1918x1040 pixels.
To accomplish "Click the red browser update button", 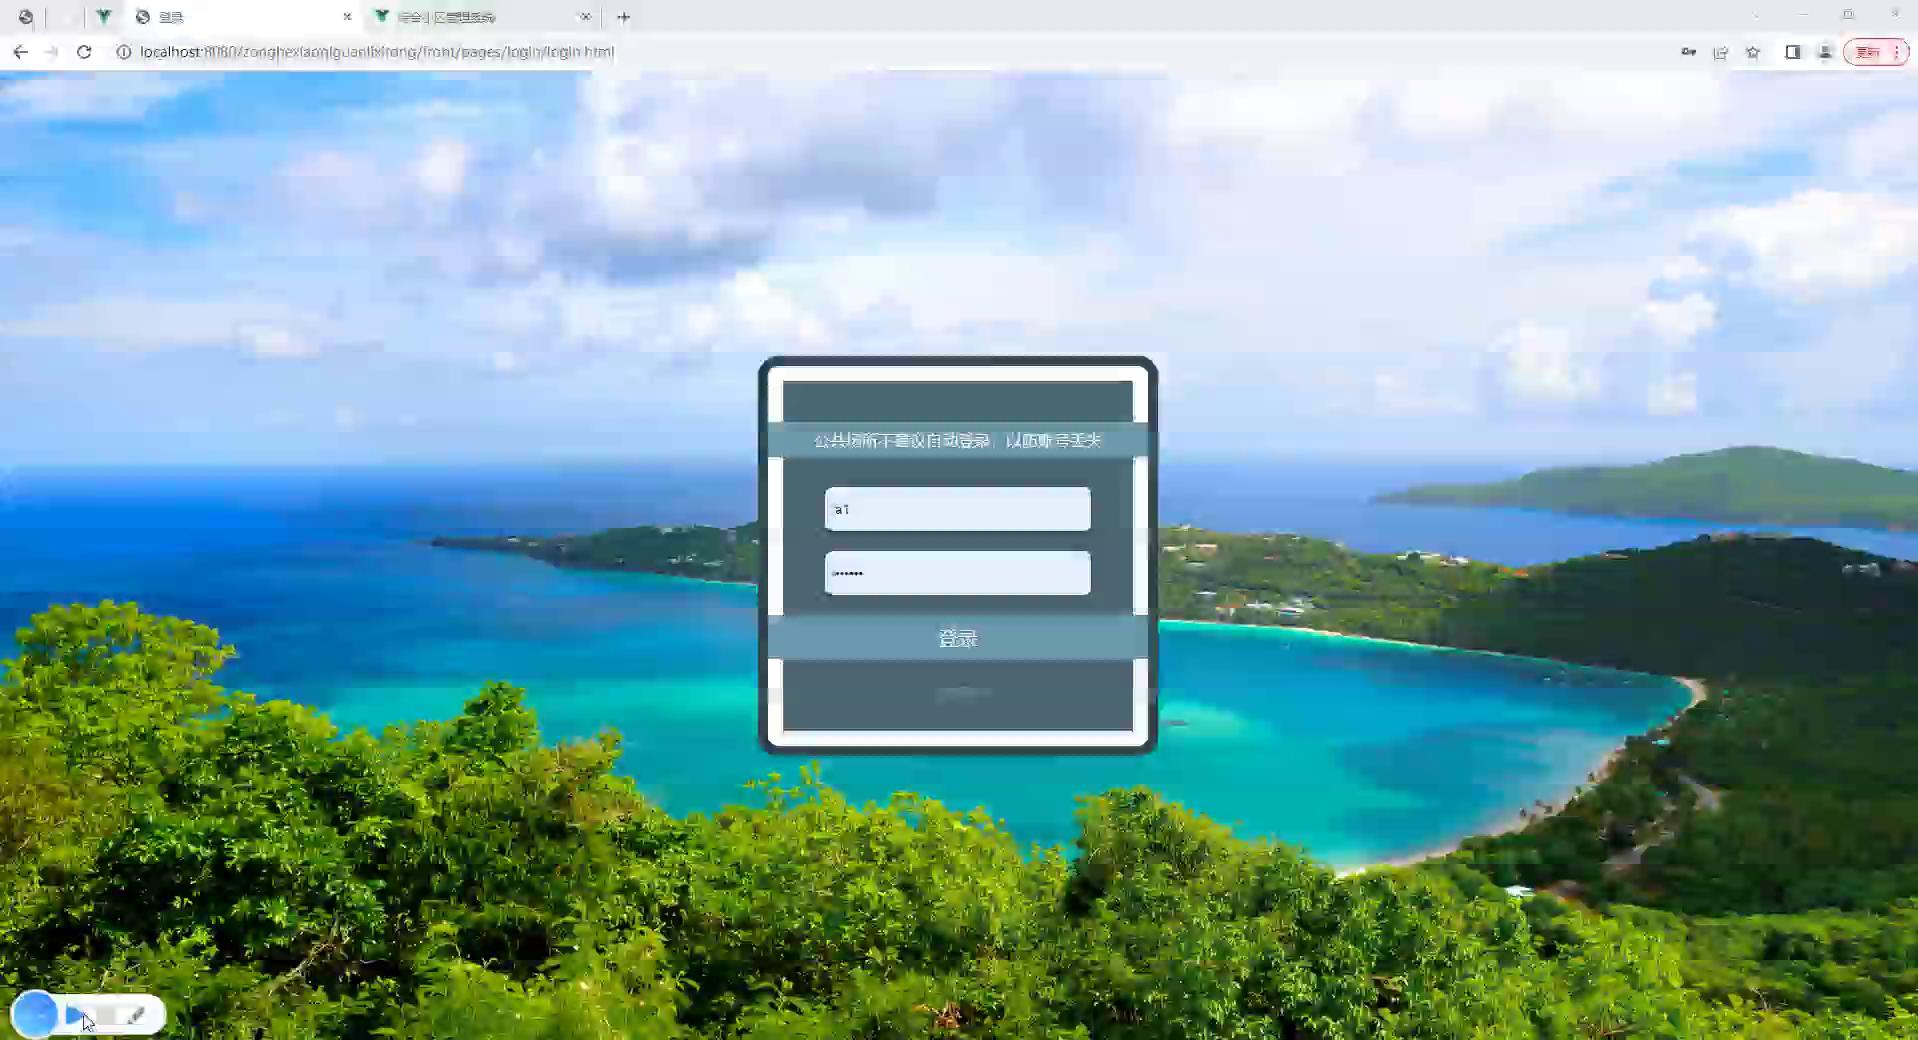I will click(1868, 52).
